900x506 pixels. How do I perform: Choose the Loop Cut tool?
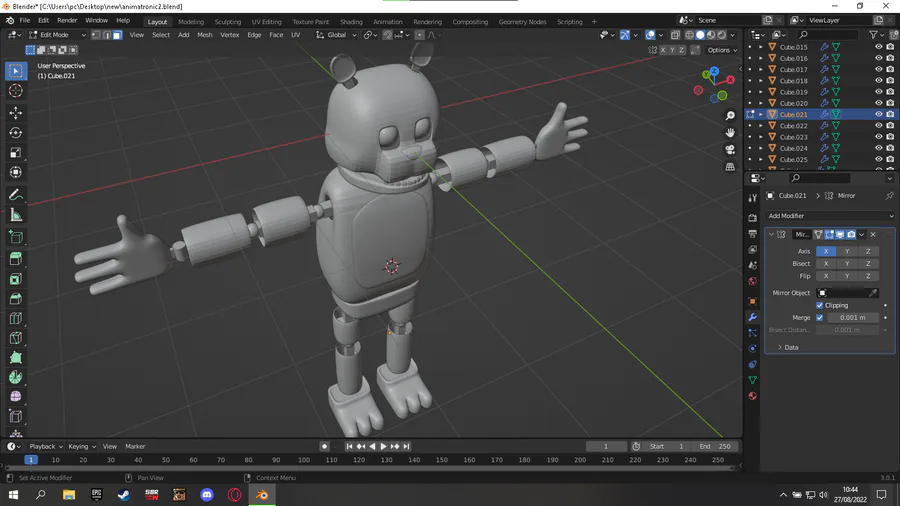point(15,318)
